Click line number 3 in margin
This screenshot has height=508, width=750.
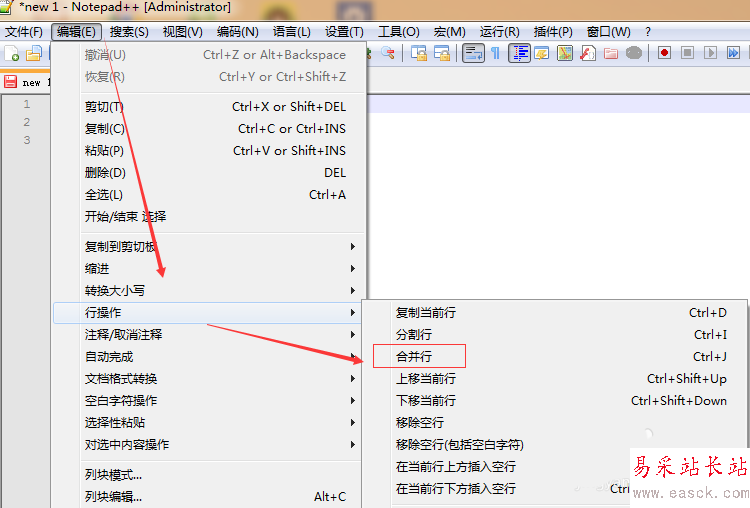(x=27, y=140)
